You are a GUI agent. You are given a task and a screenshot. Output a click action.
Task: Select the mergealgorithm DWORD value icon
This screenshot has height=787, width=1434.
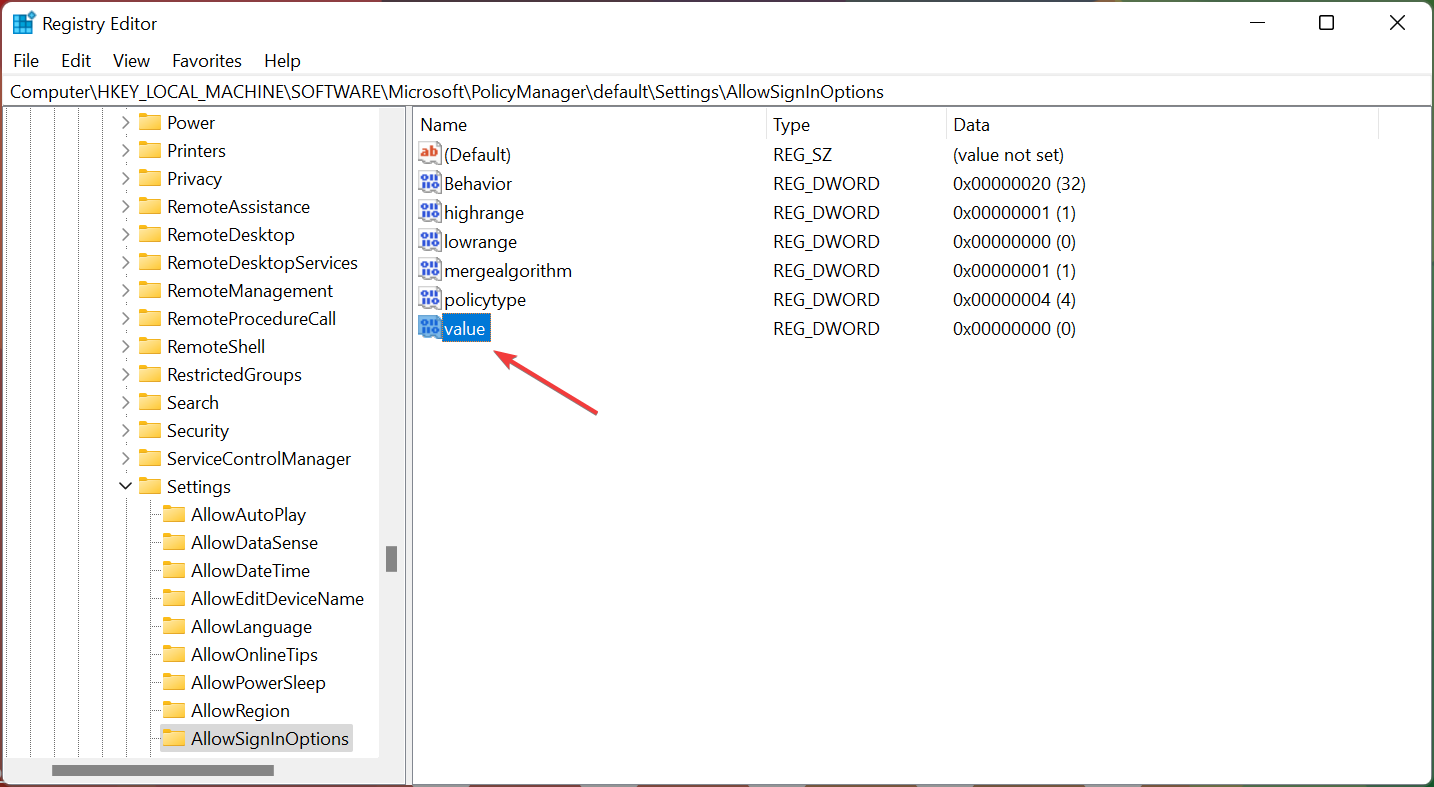pos(430,270)
